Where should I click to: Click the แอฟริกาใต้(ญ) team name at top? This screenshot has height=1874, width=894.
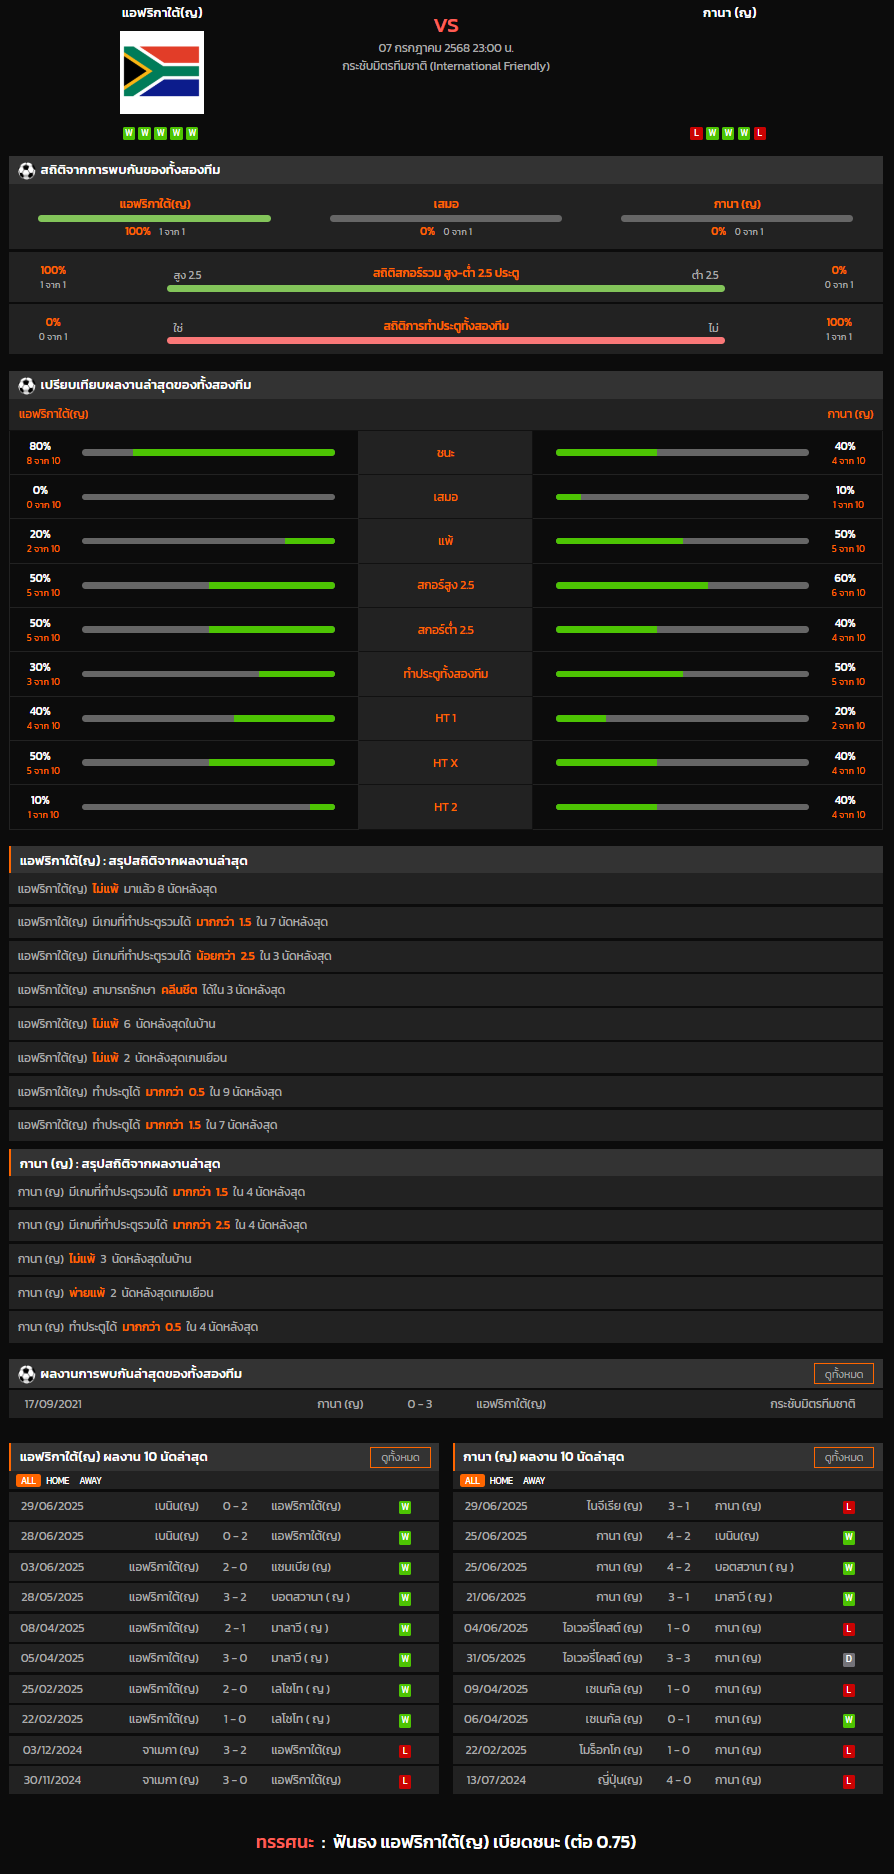tap(162, 13)
